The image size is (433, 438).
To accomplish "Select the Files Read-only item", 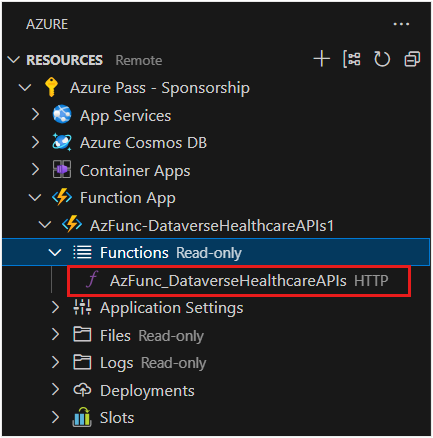I will pyautogui.click(x=152, y=336).
